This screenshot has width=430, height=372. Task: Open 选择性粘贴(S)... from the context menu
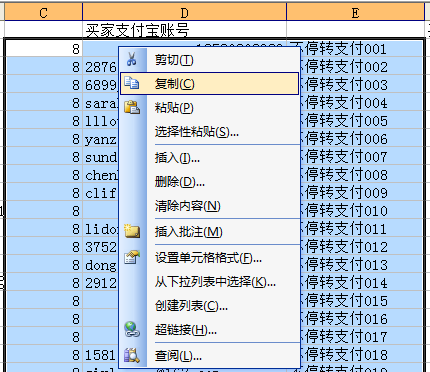(x=209, y=132)
